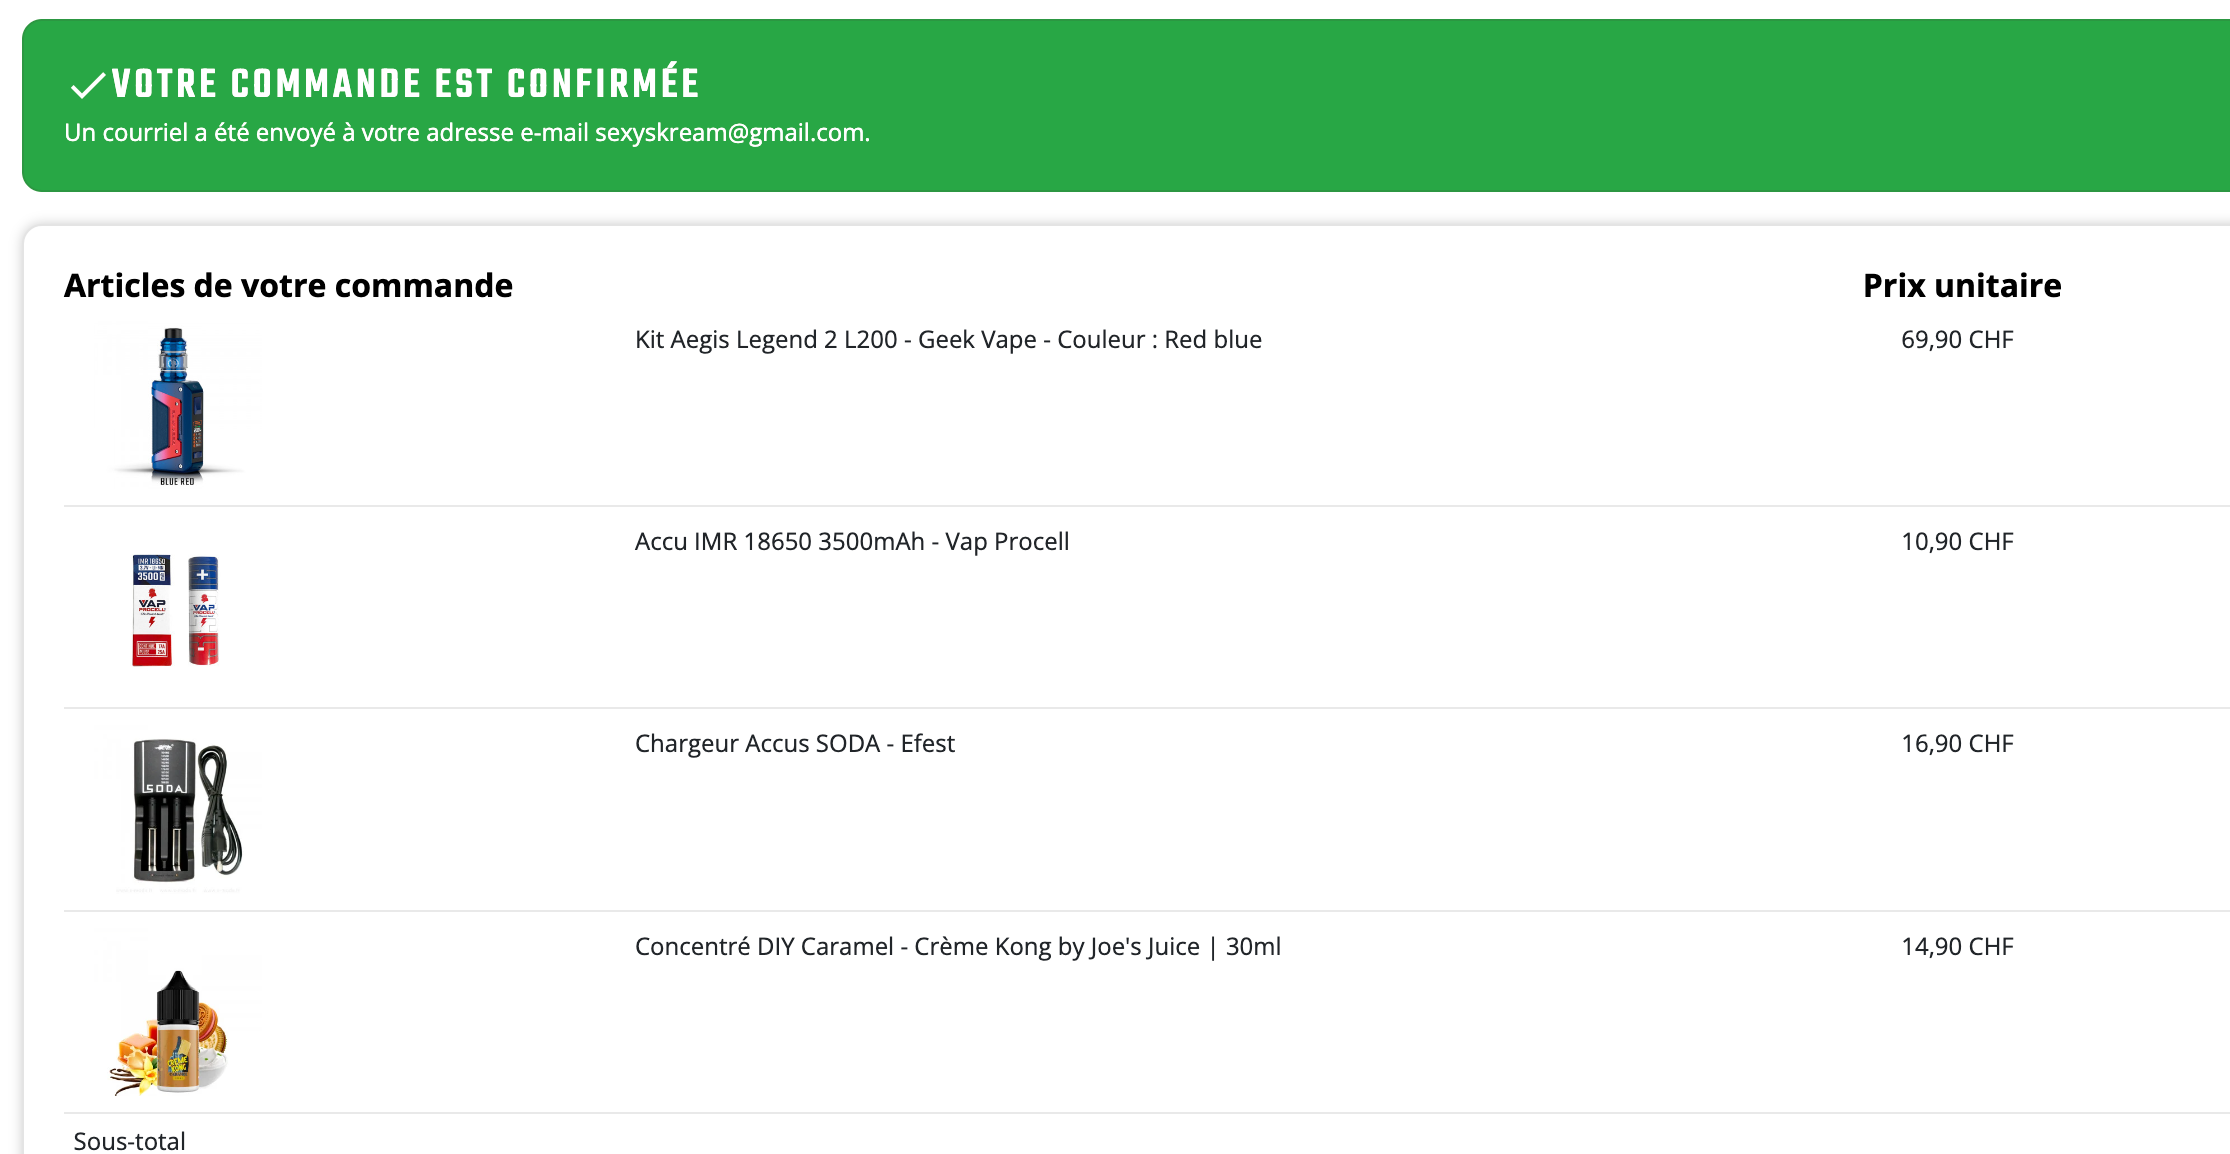Click the sexyskream@gmail.com email address
Viewport: 2230px width, 1154px height.
pos(730,133)
